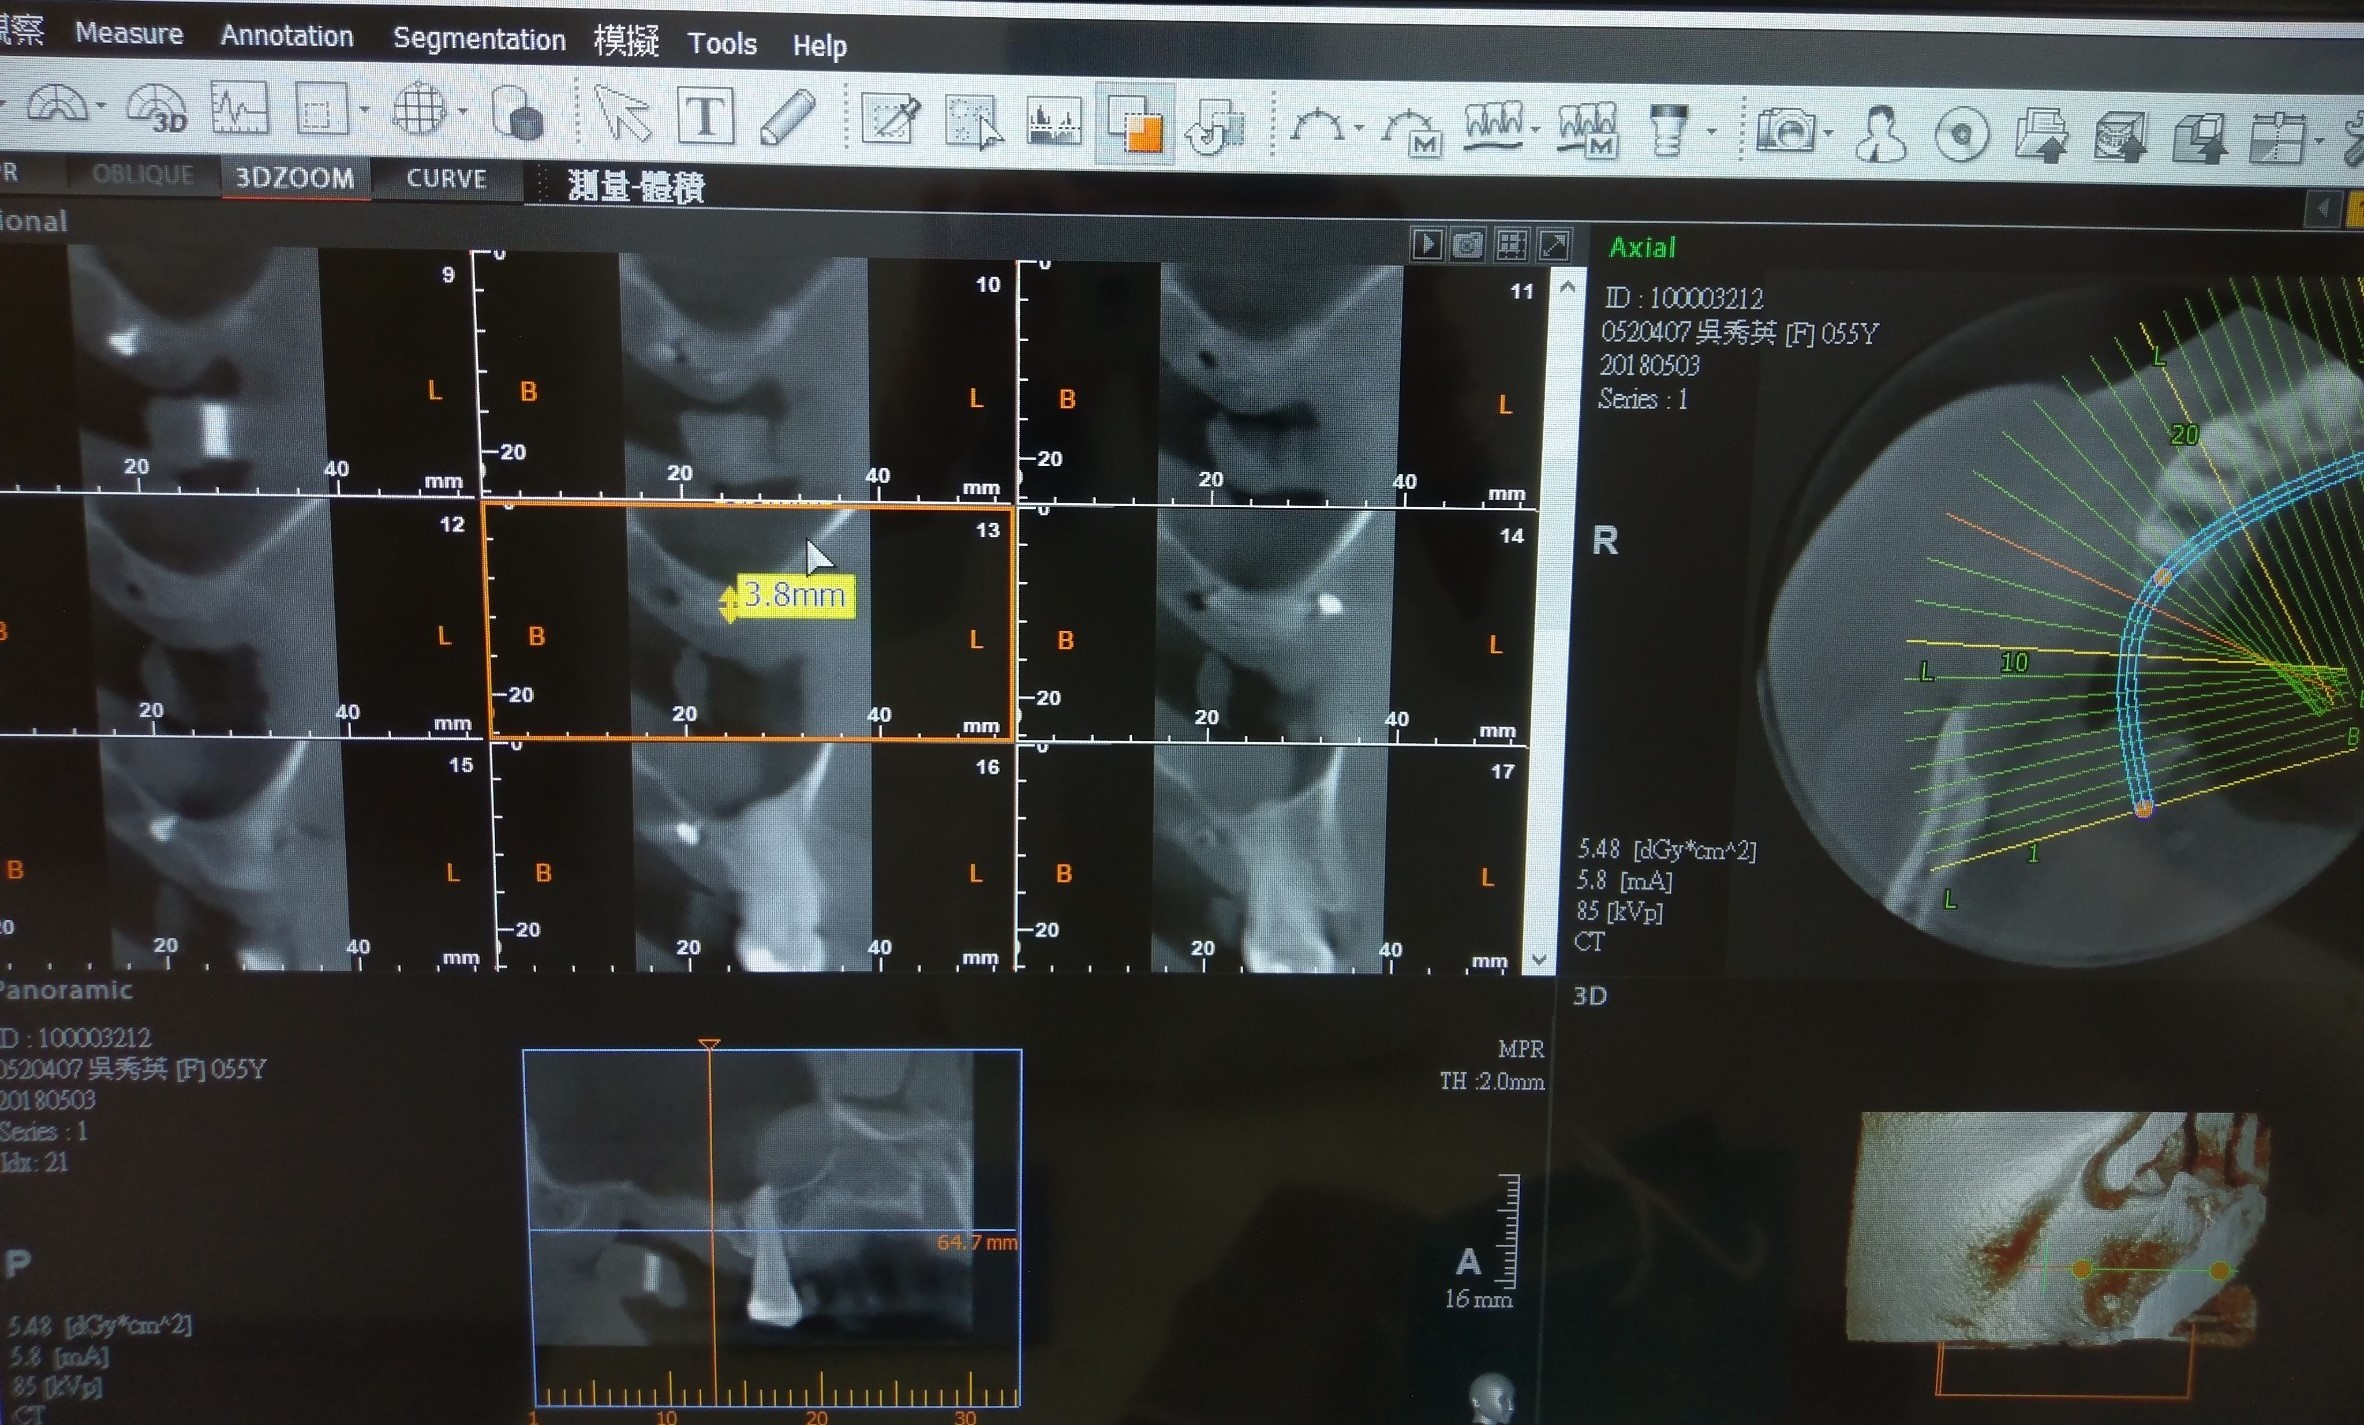Toggle grid layout in cross-sectional panel
Screen dimensions: 2364x1425
pos(1511,244)
